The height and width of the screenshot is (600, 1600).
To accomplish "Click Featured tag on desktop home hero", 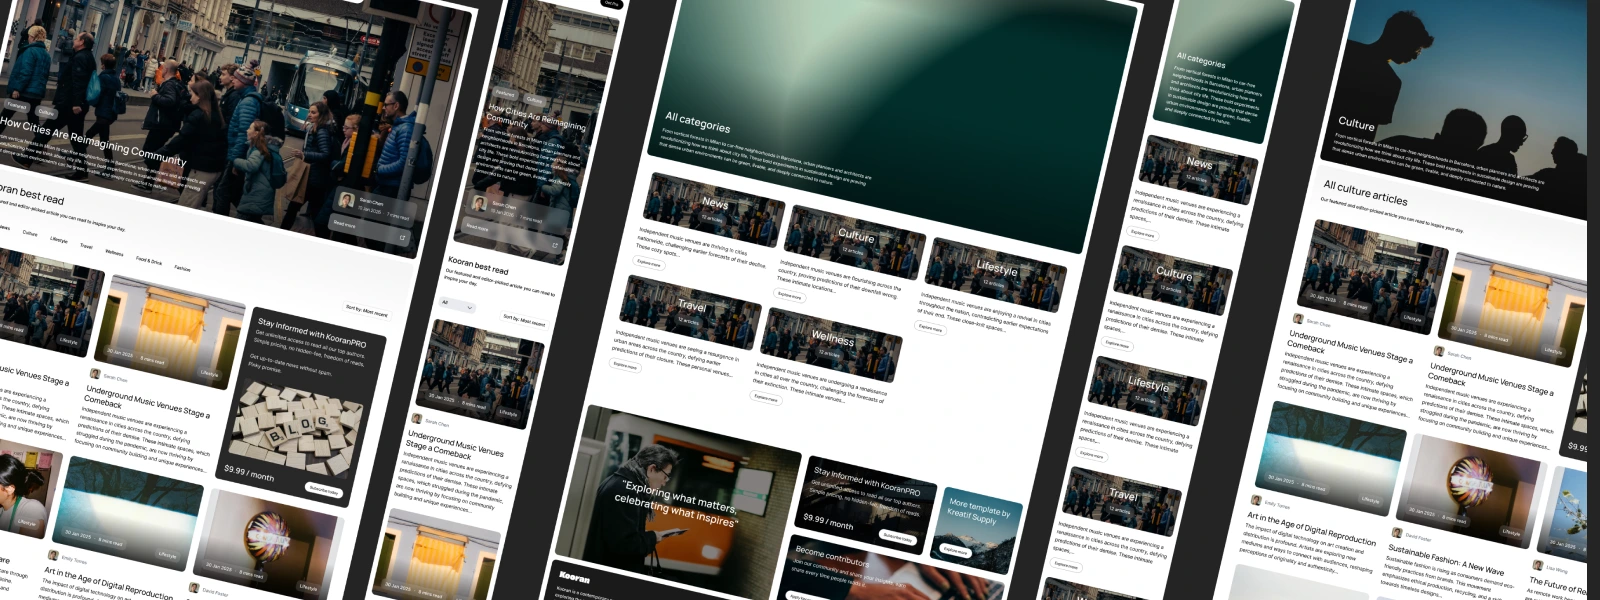I will pyautogui.click(x=17, y=105).
